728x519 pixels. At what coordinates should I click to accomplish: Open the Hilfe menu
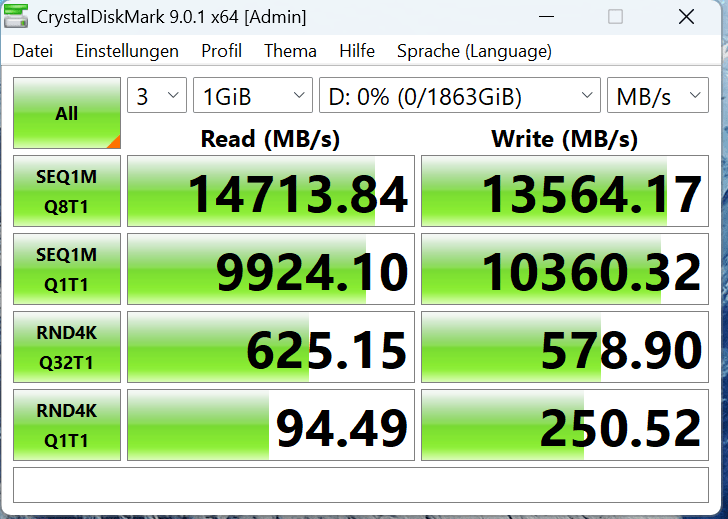click(x=357, y=51)
